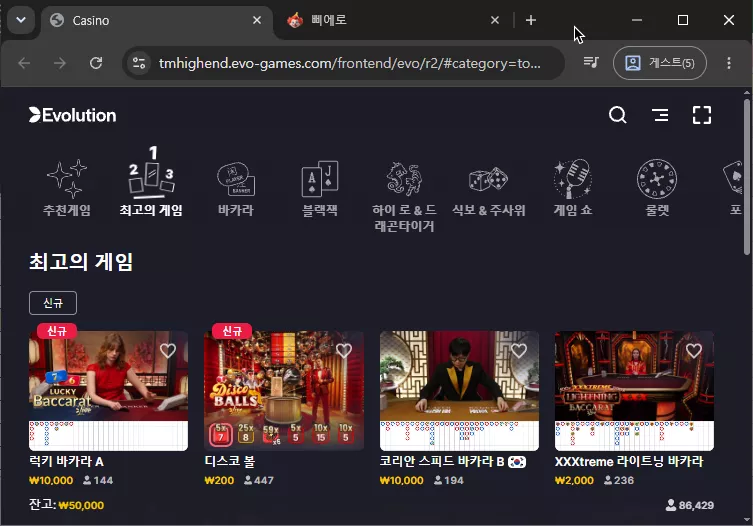Screen dimensions: 753x526
Task: Go forward in browser history
Action: [x=60, y=63]
